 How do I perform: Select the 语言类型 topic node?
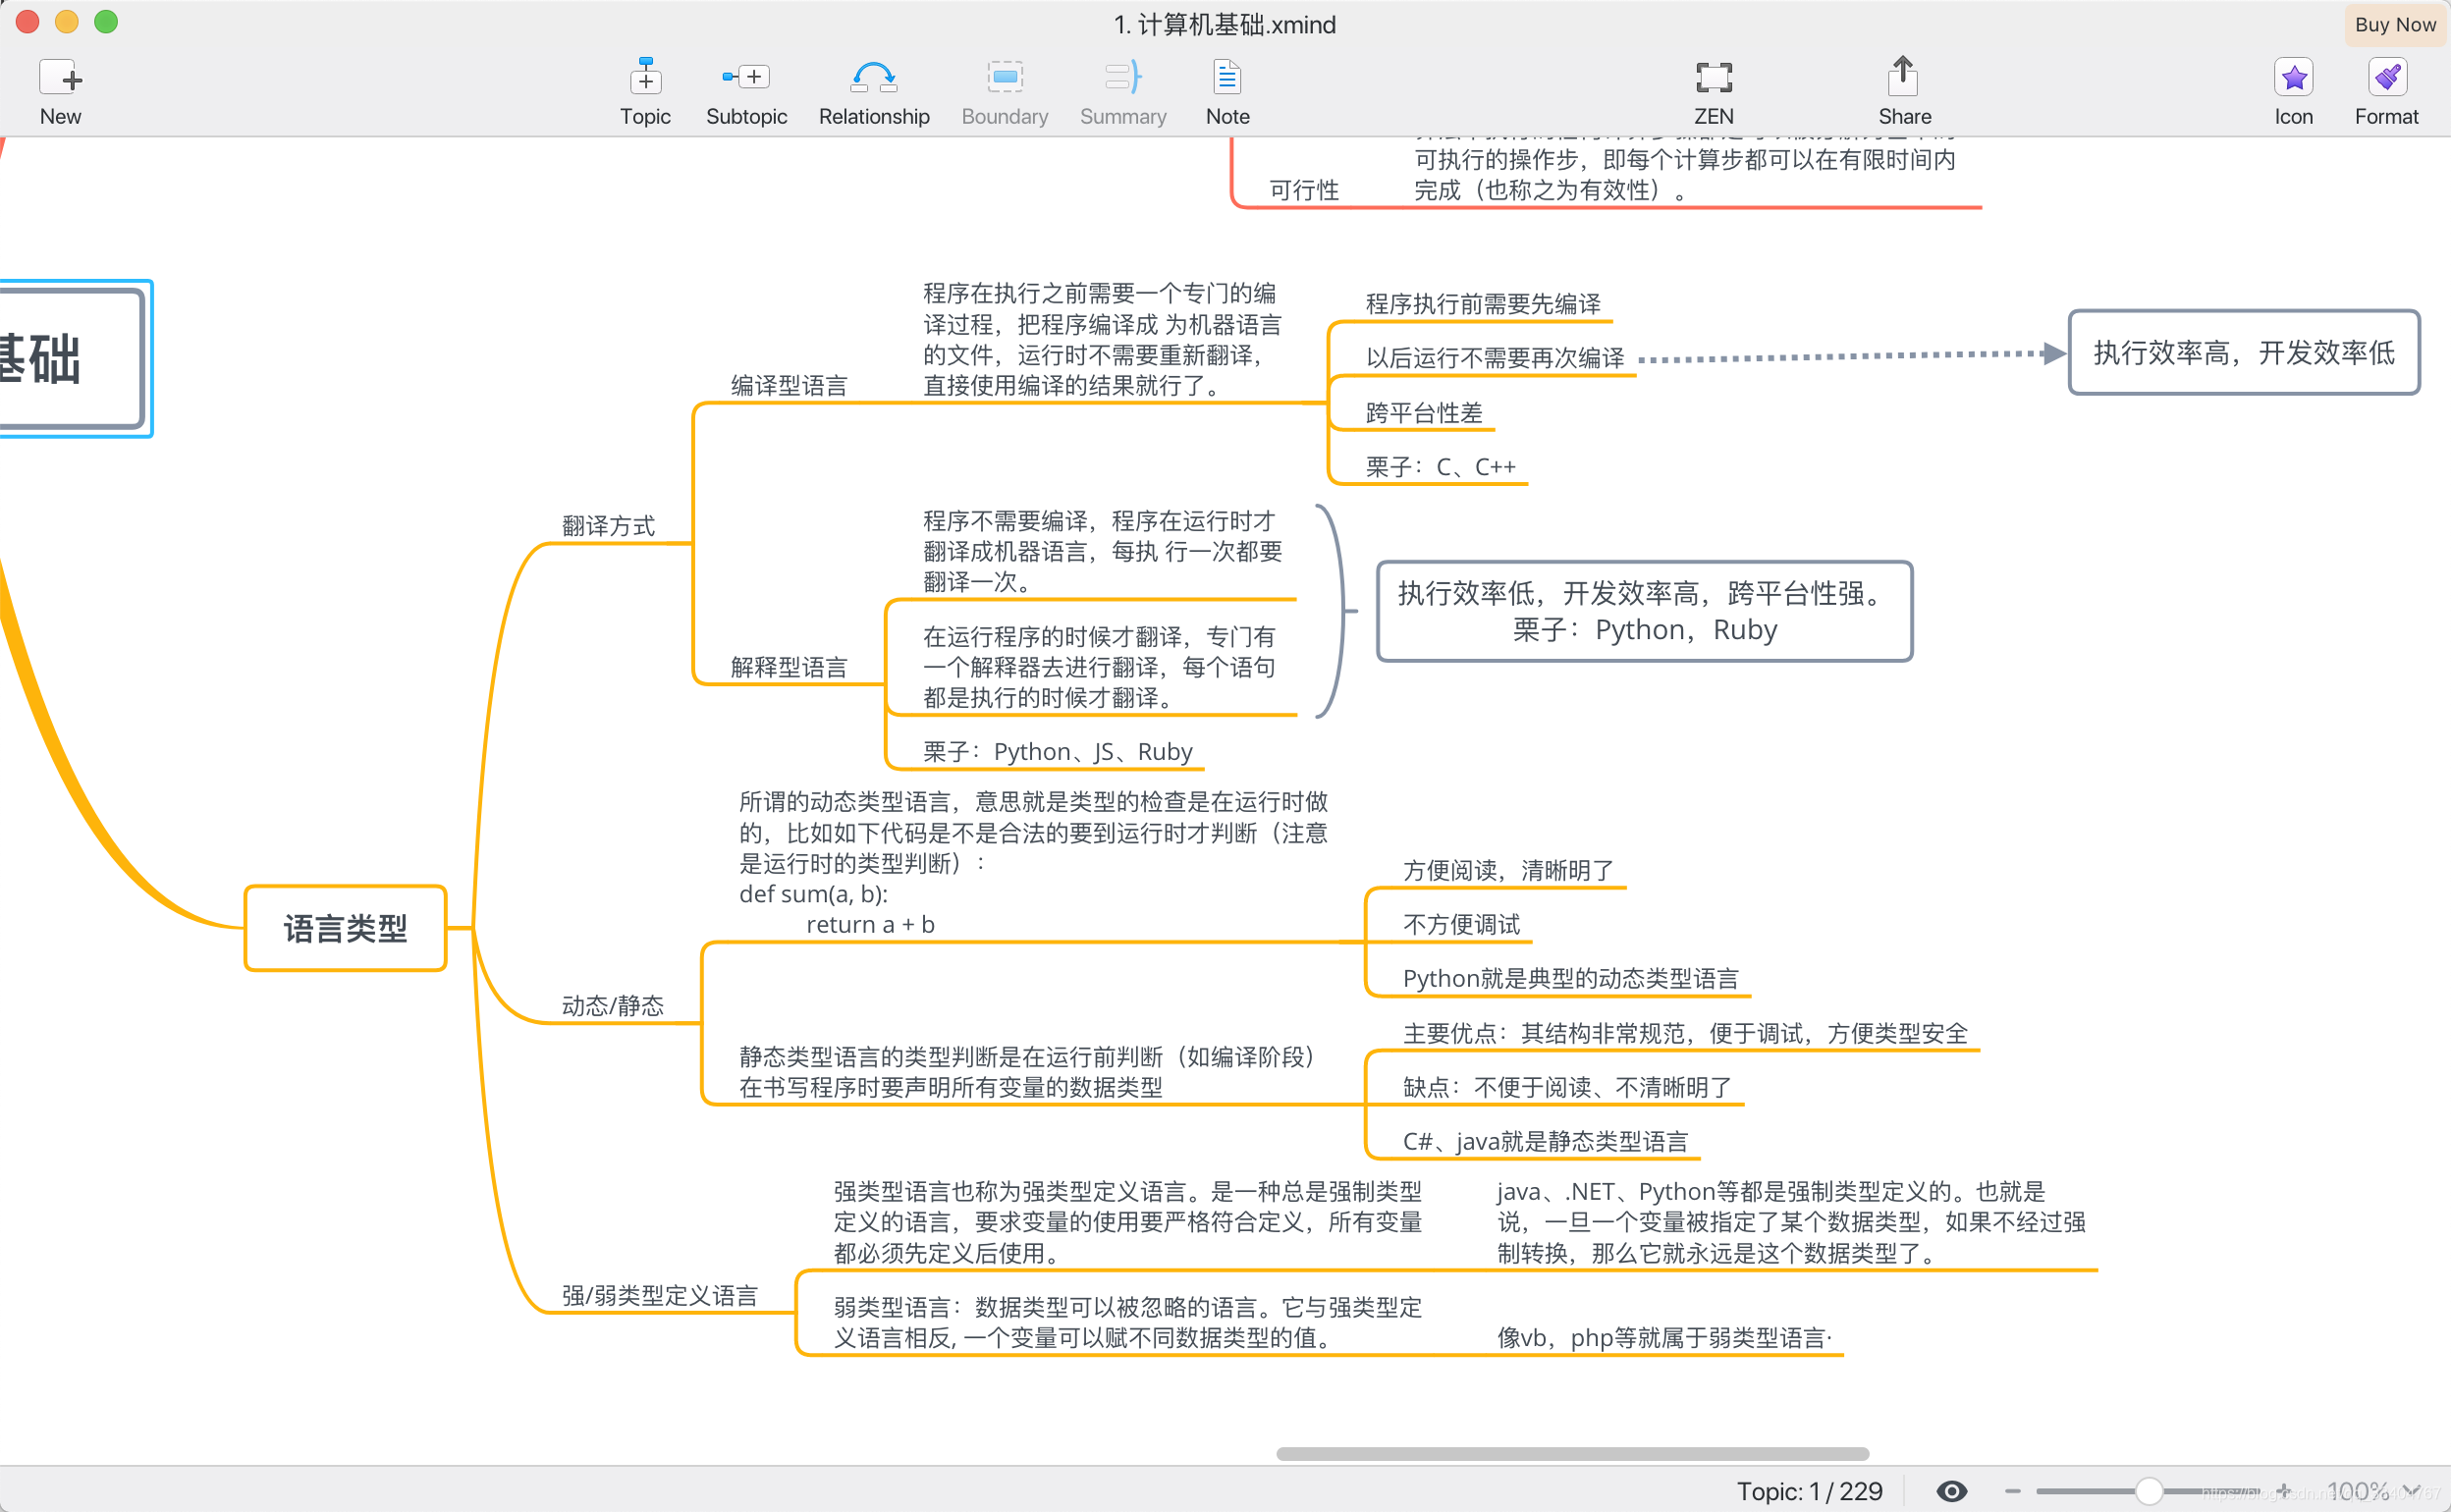click(x=345, y=928)
